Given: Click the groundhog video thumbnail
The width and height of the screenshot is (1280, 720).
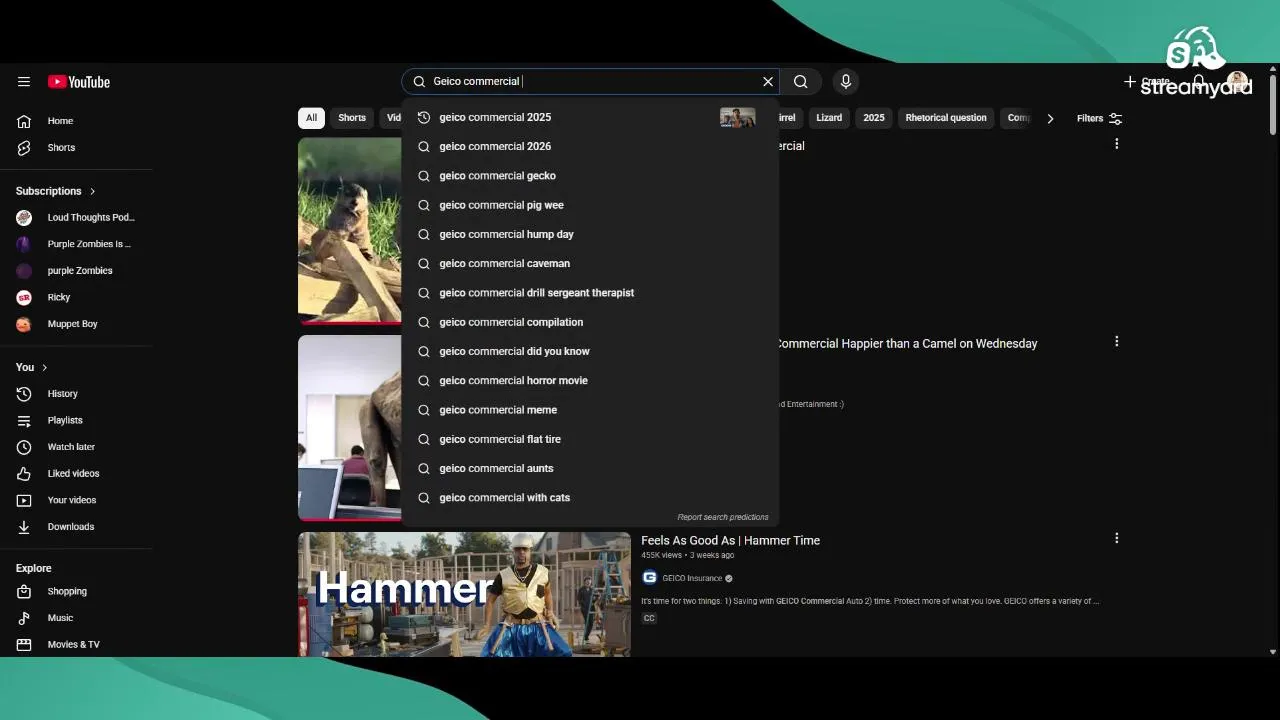Looking at the screenshot, I should click(x=350, y=231).
